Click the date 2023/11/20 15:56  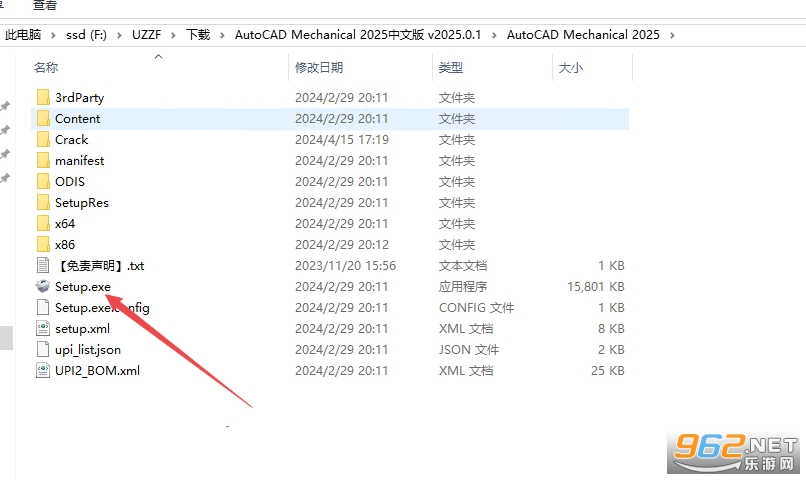[x=345, y=266]
